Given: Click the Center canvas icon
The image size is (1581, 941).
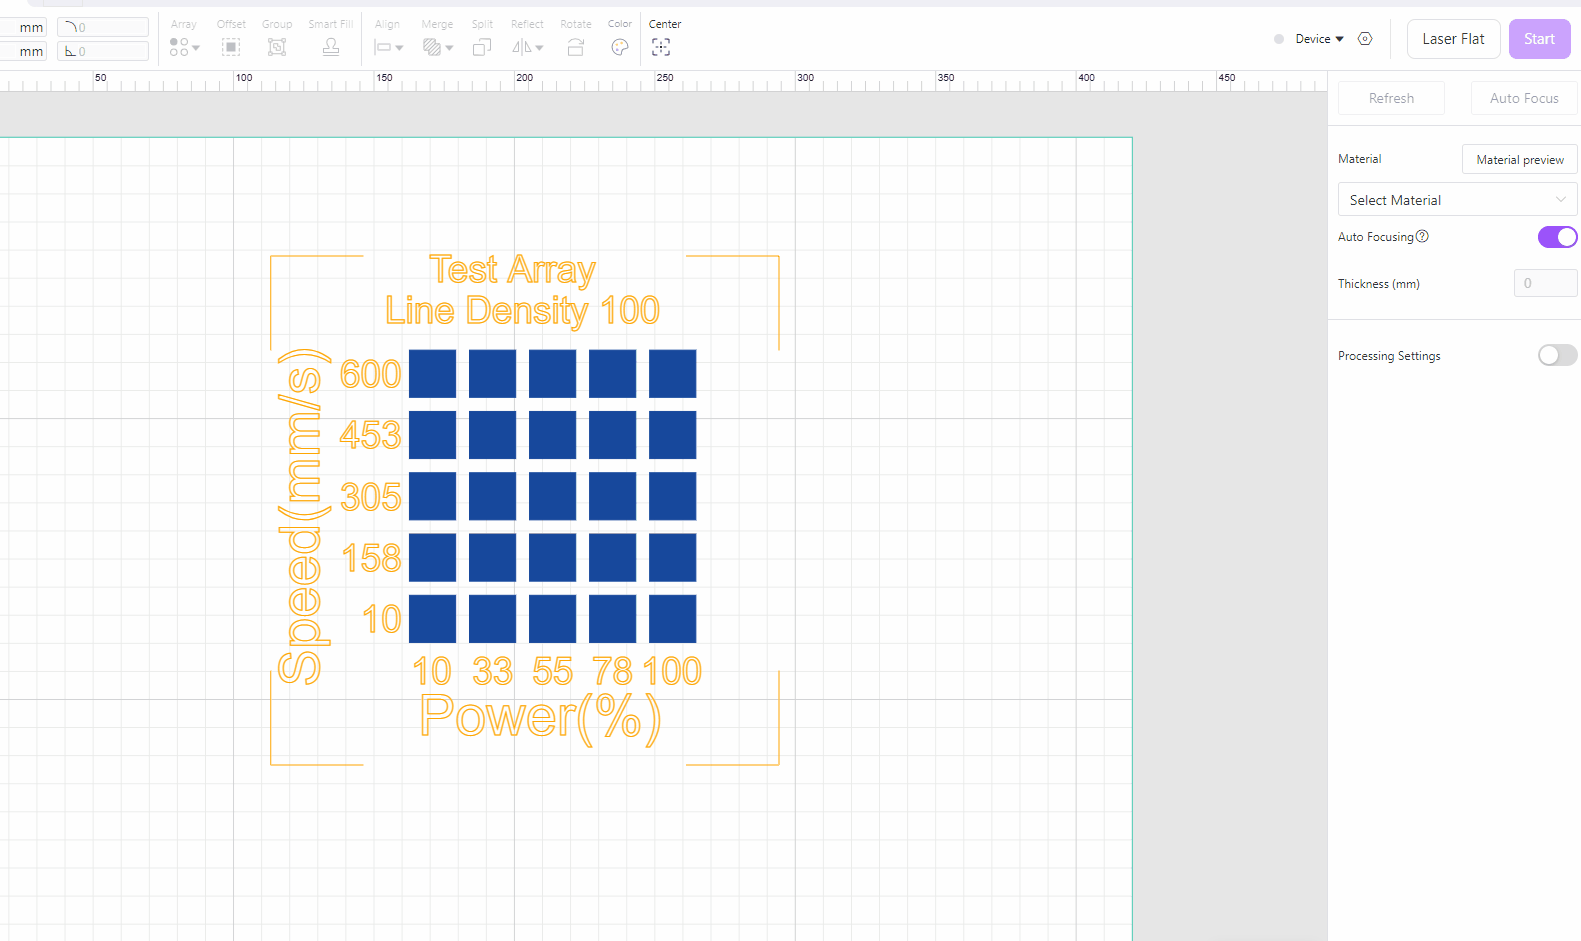Looking at the screenshot, I should click(661, 47).
